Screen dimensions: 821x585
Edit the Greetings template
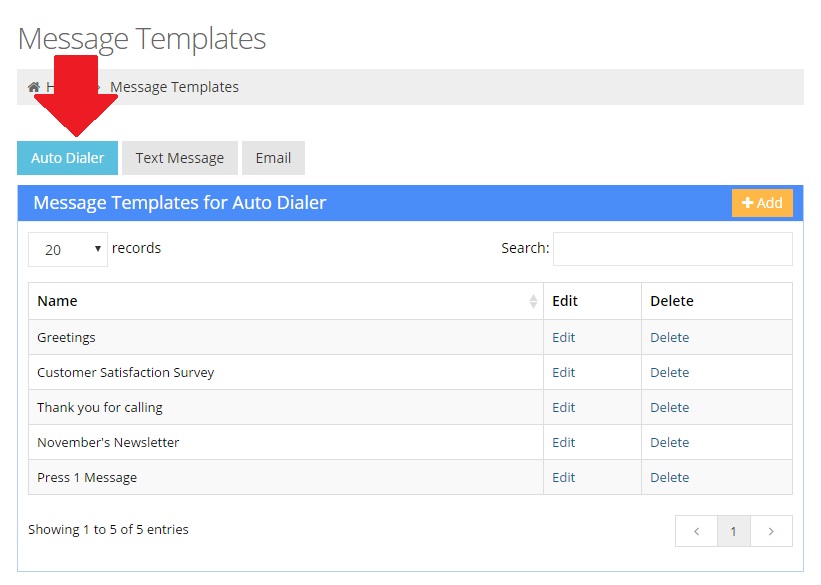[563, 337]
